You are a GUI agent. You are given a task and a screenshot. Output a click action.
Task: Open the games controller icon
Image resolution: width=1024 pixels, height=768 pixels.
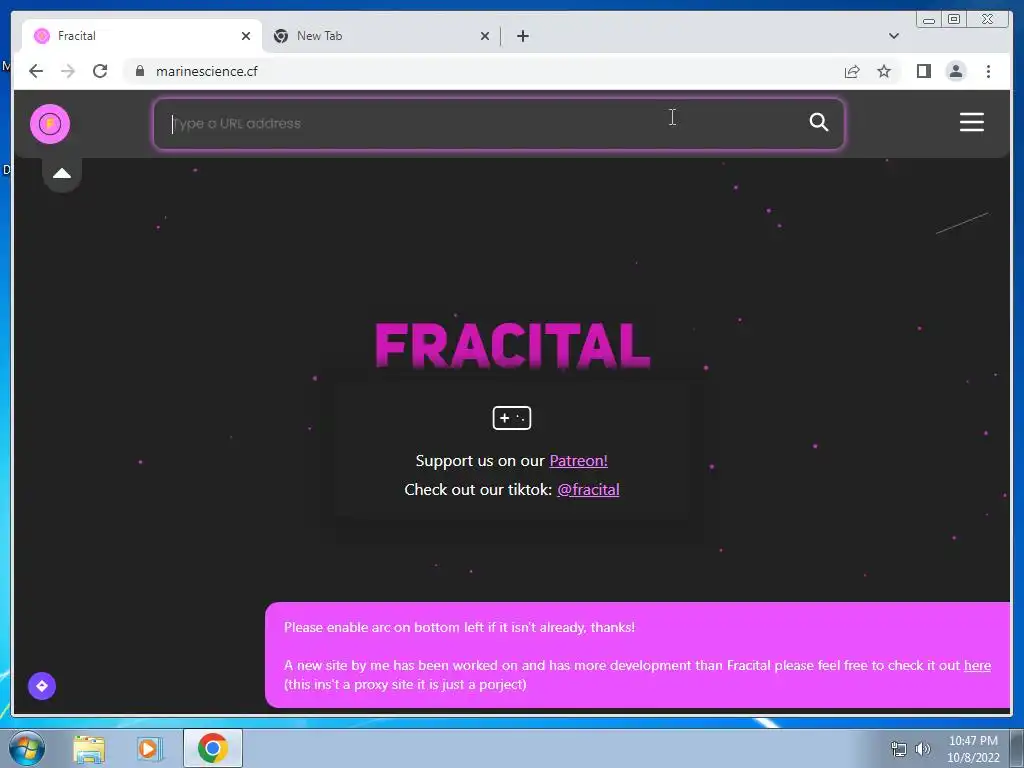(511, 418)
